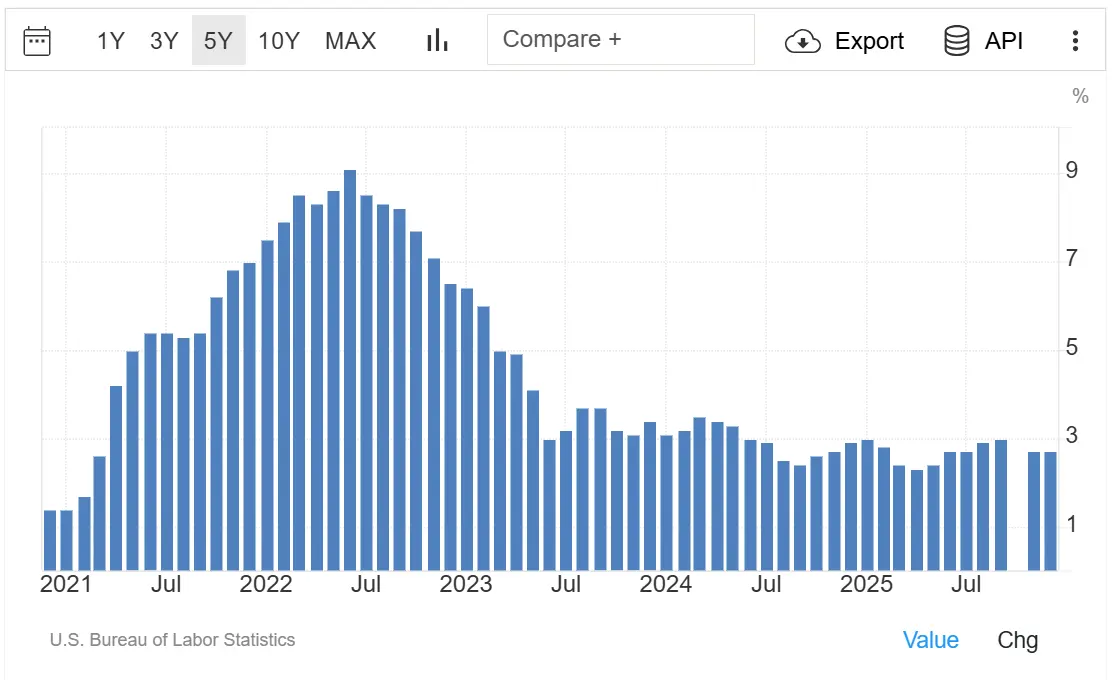Click the database icon next to API

(x=955, y=41)
